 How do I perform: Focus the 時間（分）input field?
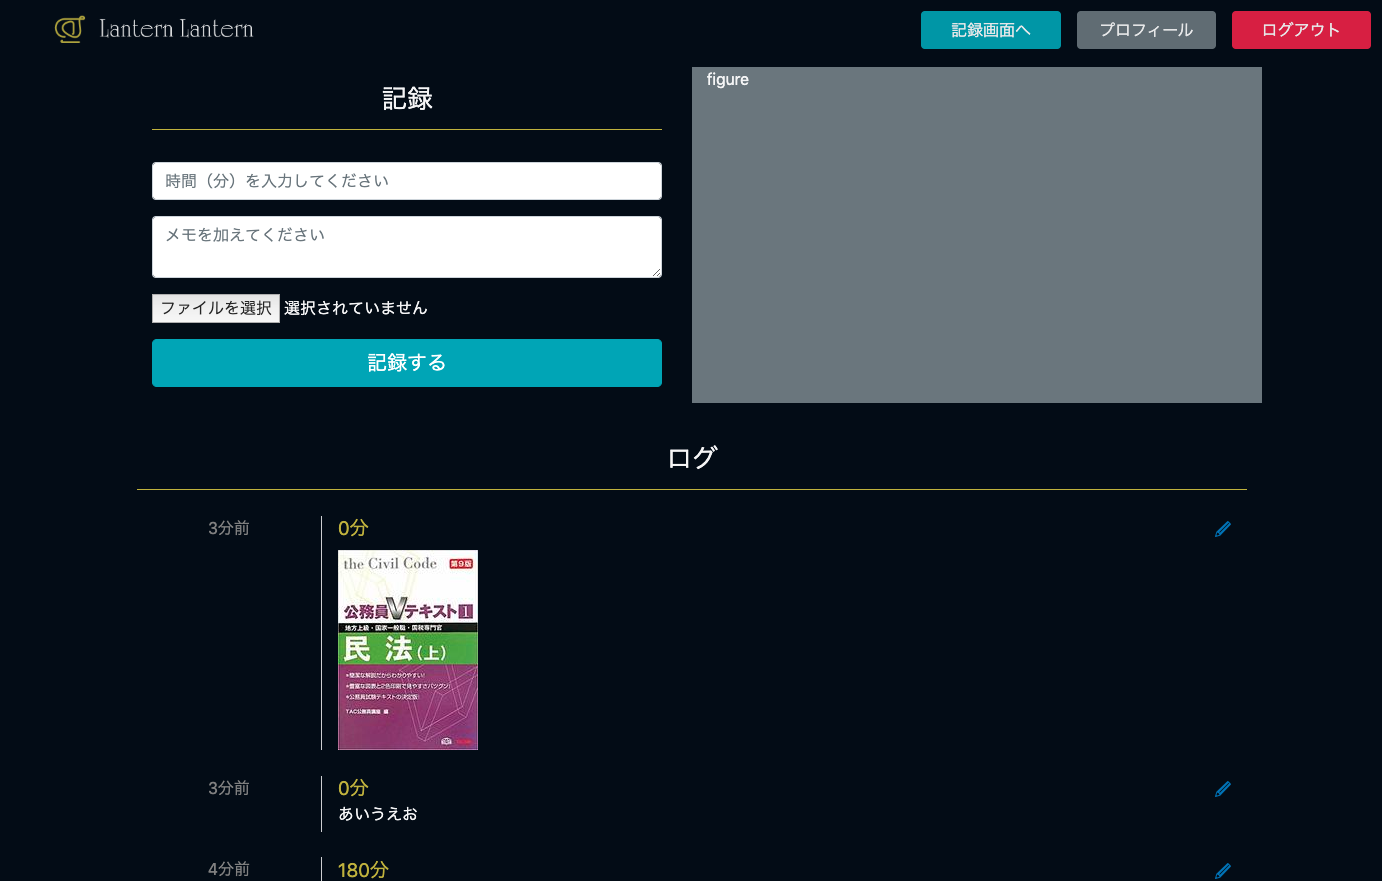(407, 181)
